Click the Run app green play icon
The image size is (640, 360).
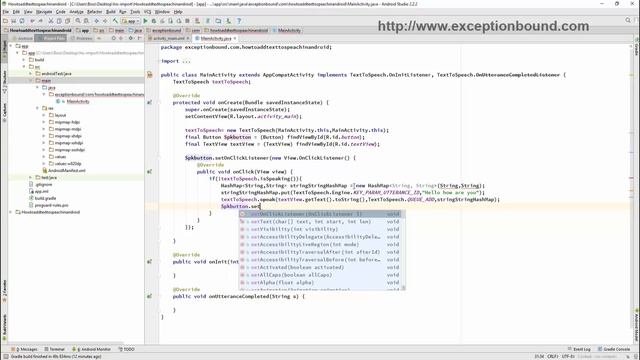tap(145, 21)
